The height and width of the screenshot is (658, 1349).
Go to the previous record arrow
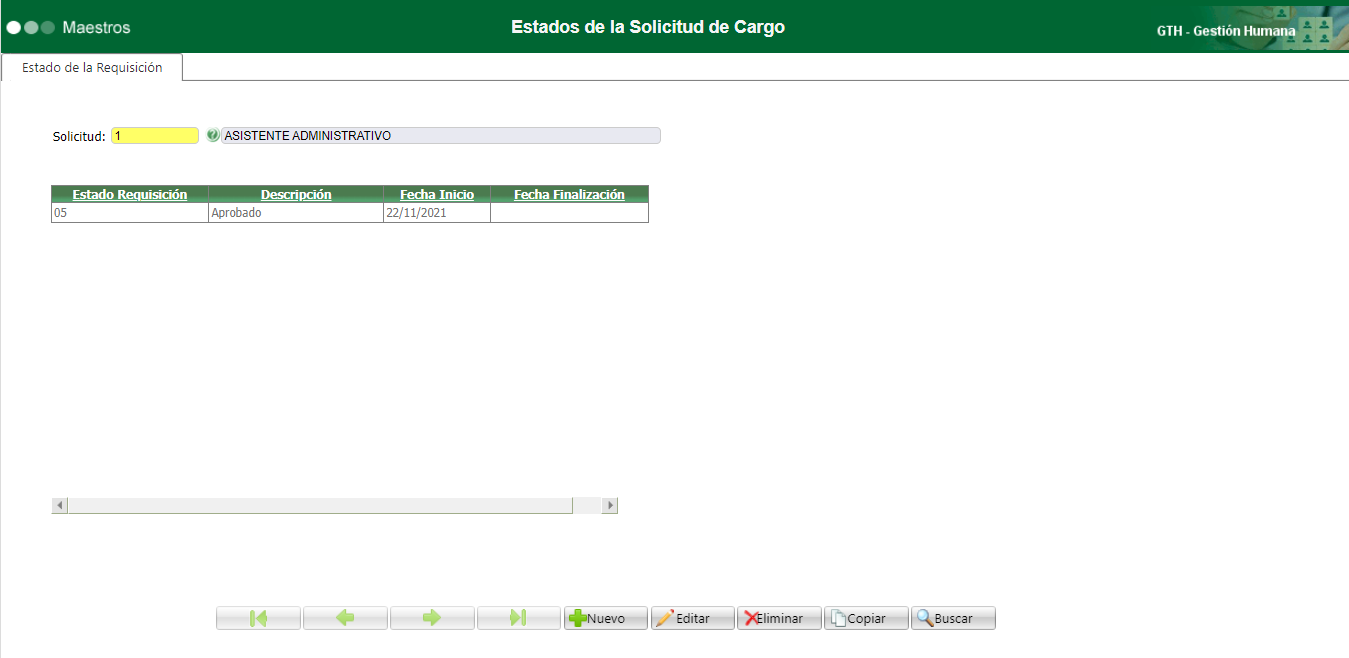[345, 617]
